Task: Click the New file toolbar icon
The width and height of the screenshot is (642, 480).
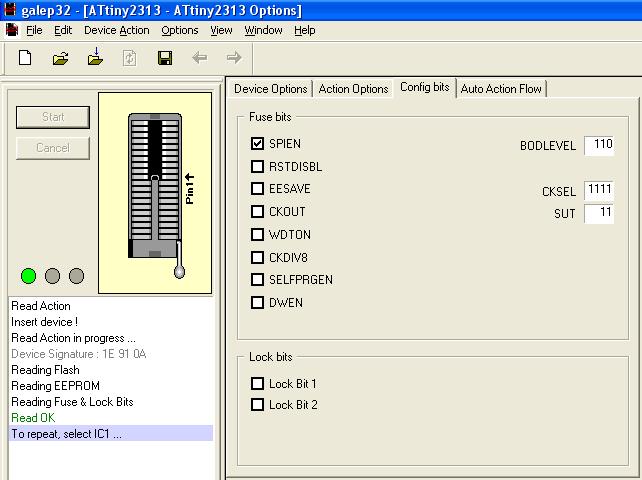Action: click(25, 58)
